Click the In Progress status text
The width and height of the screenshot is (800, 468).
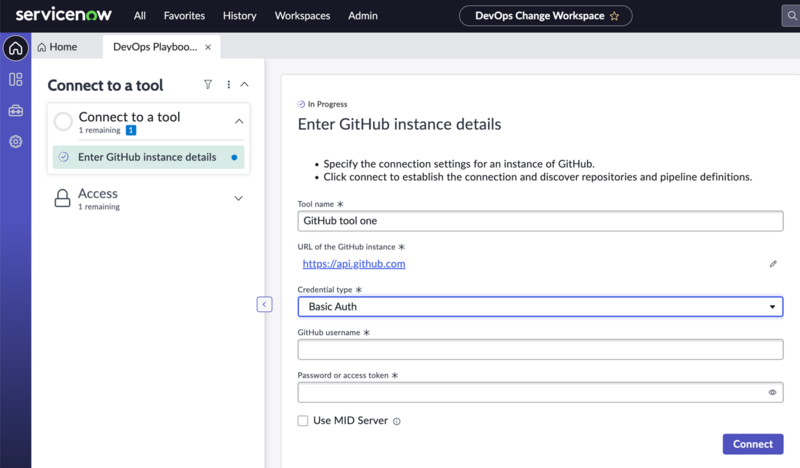tap(328, 104)
